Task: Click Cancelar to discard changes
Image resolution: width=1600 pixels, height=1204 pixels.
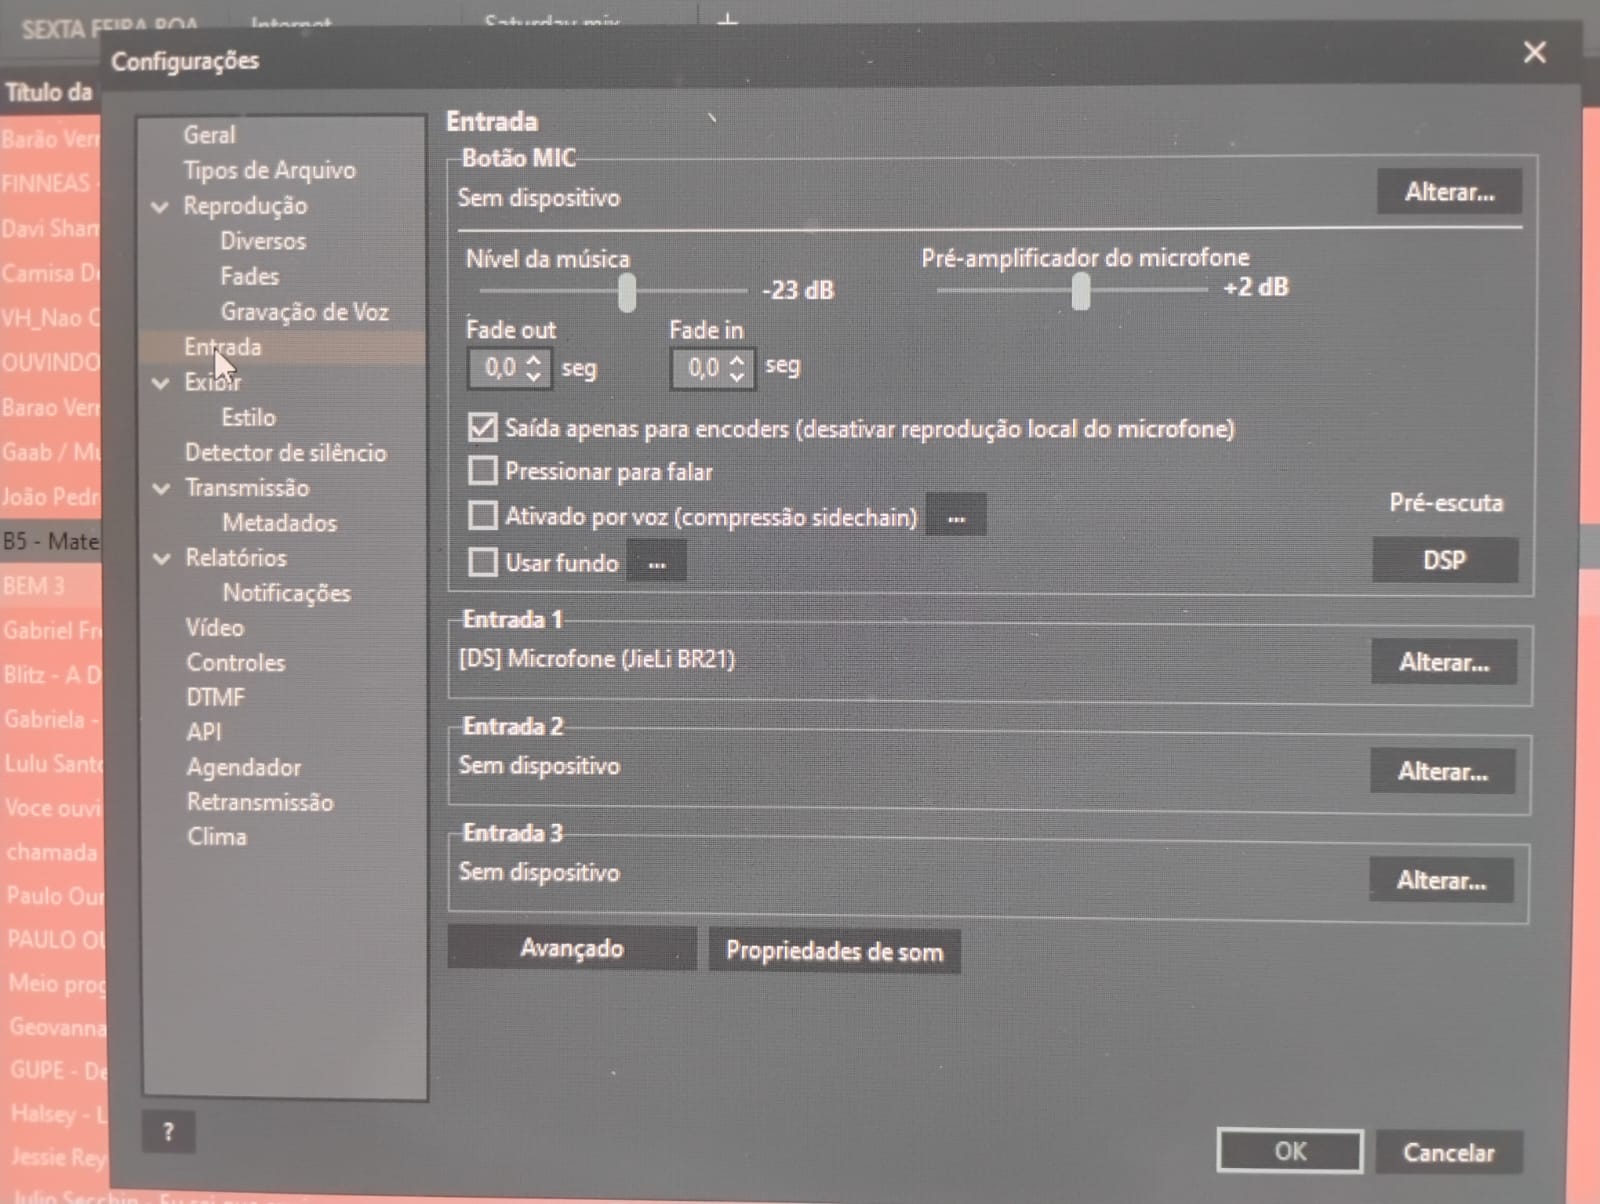Action: [x=1448, y=1153]
